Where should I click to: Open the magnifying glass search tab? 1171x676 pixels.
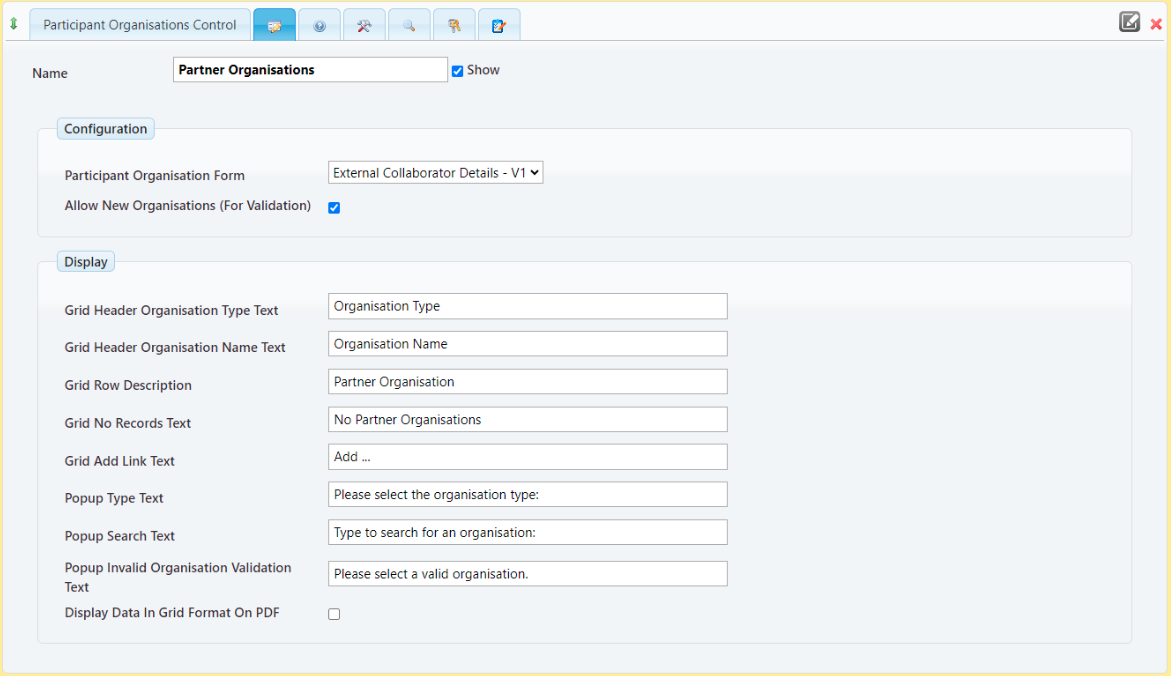(x=409, y=26)
